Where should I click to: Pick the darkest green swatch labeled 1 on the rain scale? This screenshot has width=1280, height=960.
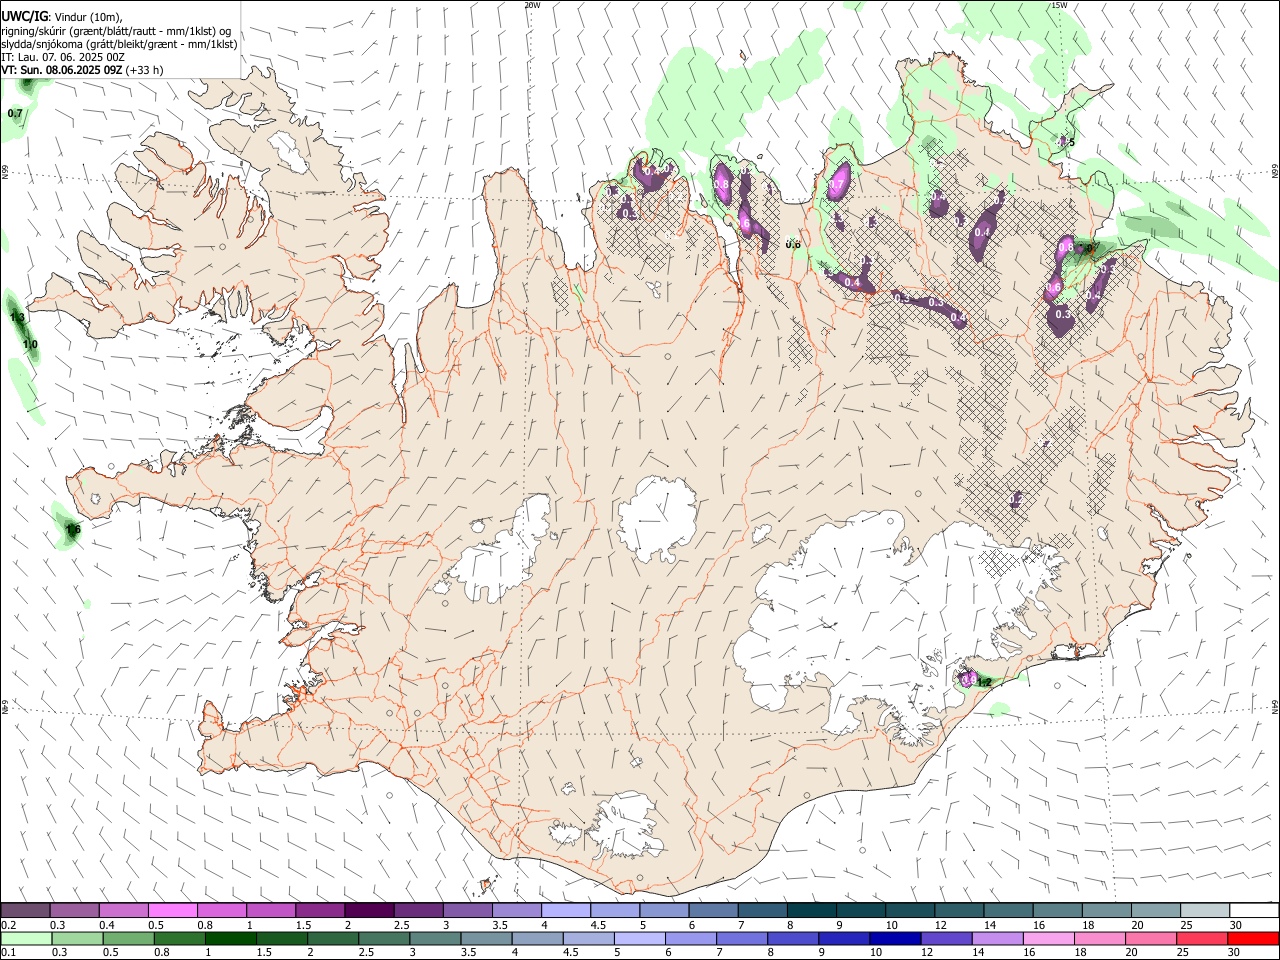click(x=230, y=939)
